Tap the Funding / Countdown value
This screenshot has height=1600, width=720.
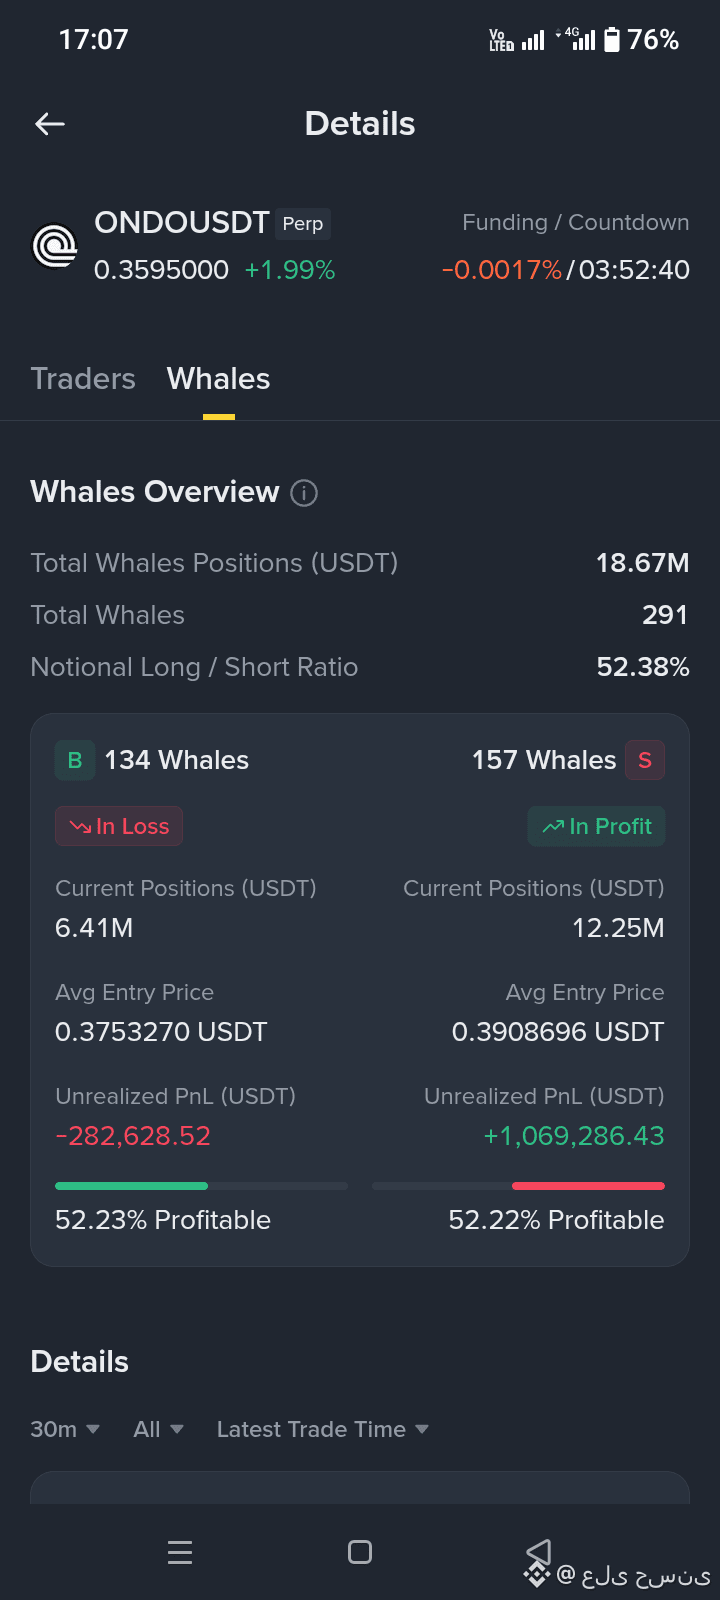click(566, 270)
